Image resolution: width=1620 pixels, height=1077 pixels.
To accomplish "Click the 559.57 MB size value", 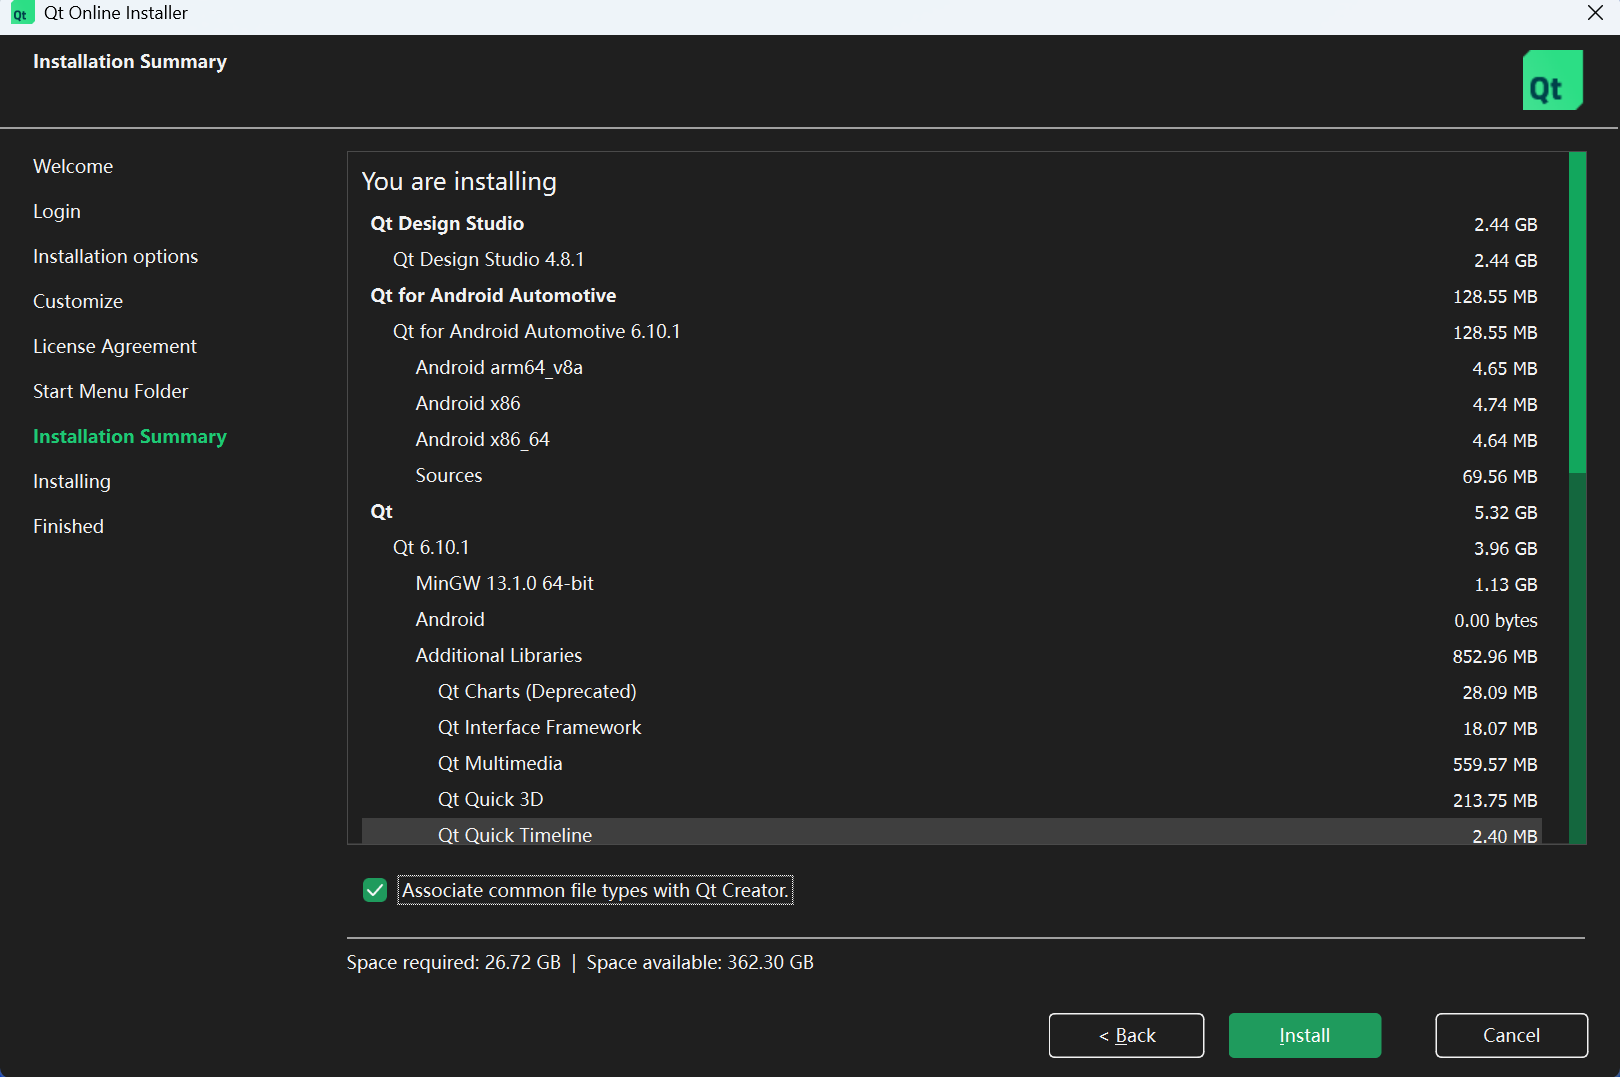I will point(1495,765).
